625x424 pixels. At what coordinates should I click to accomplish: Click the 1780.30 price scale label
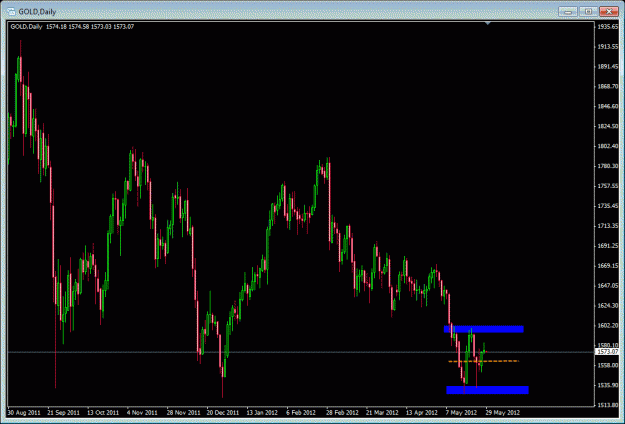coord(608,166)
